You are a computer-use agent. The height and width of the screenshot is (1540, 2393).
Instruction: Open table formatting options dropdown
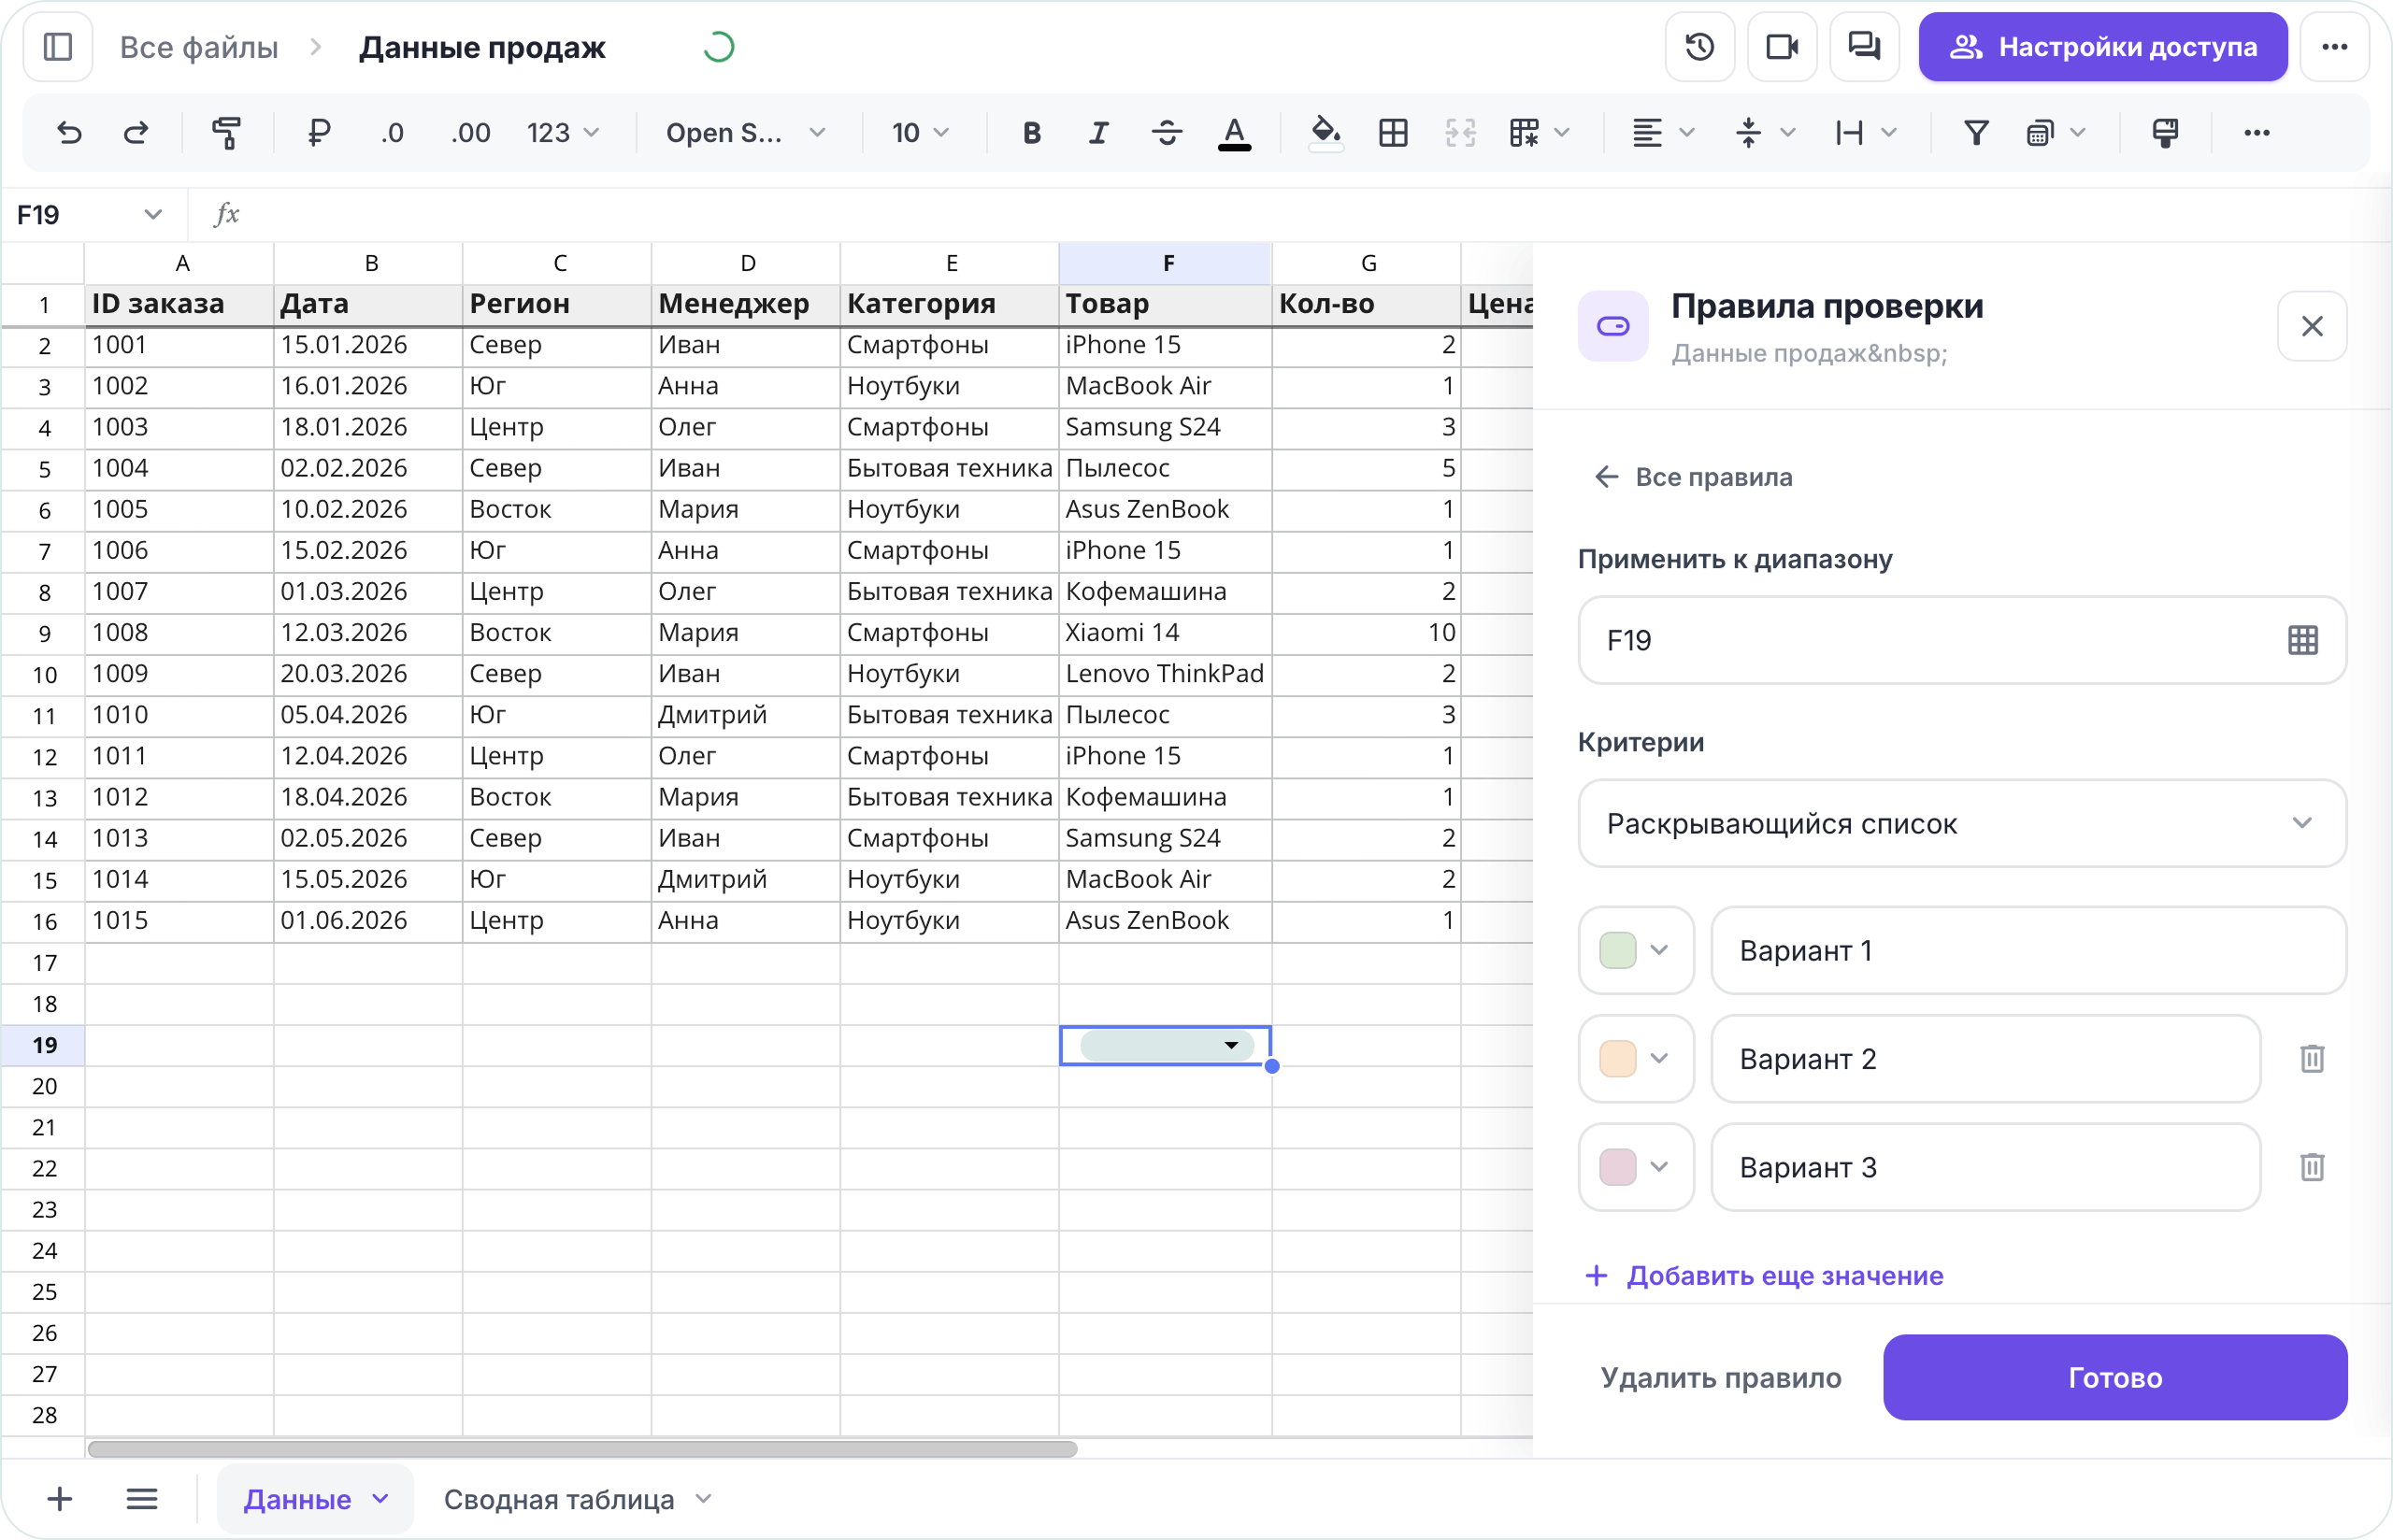click(x=1540, y=133)
